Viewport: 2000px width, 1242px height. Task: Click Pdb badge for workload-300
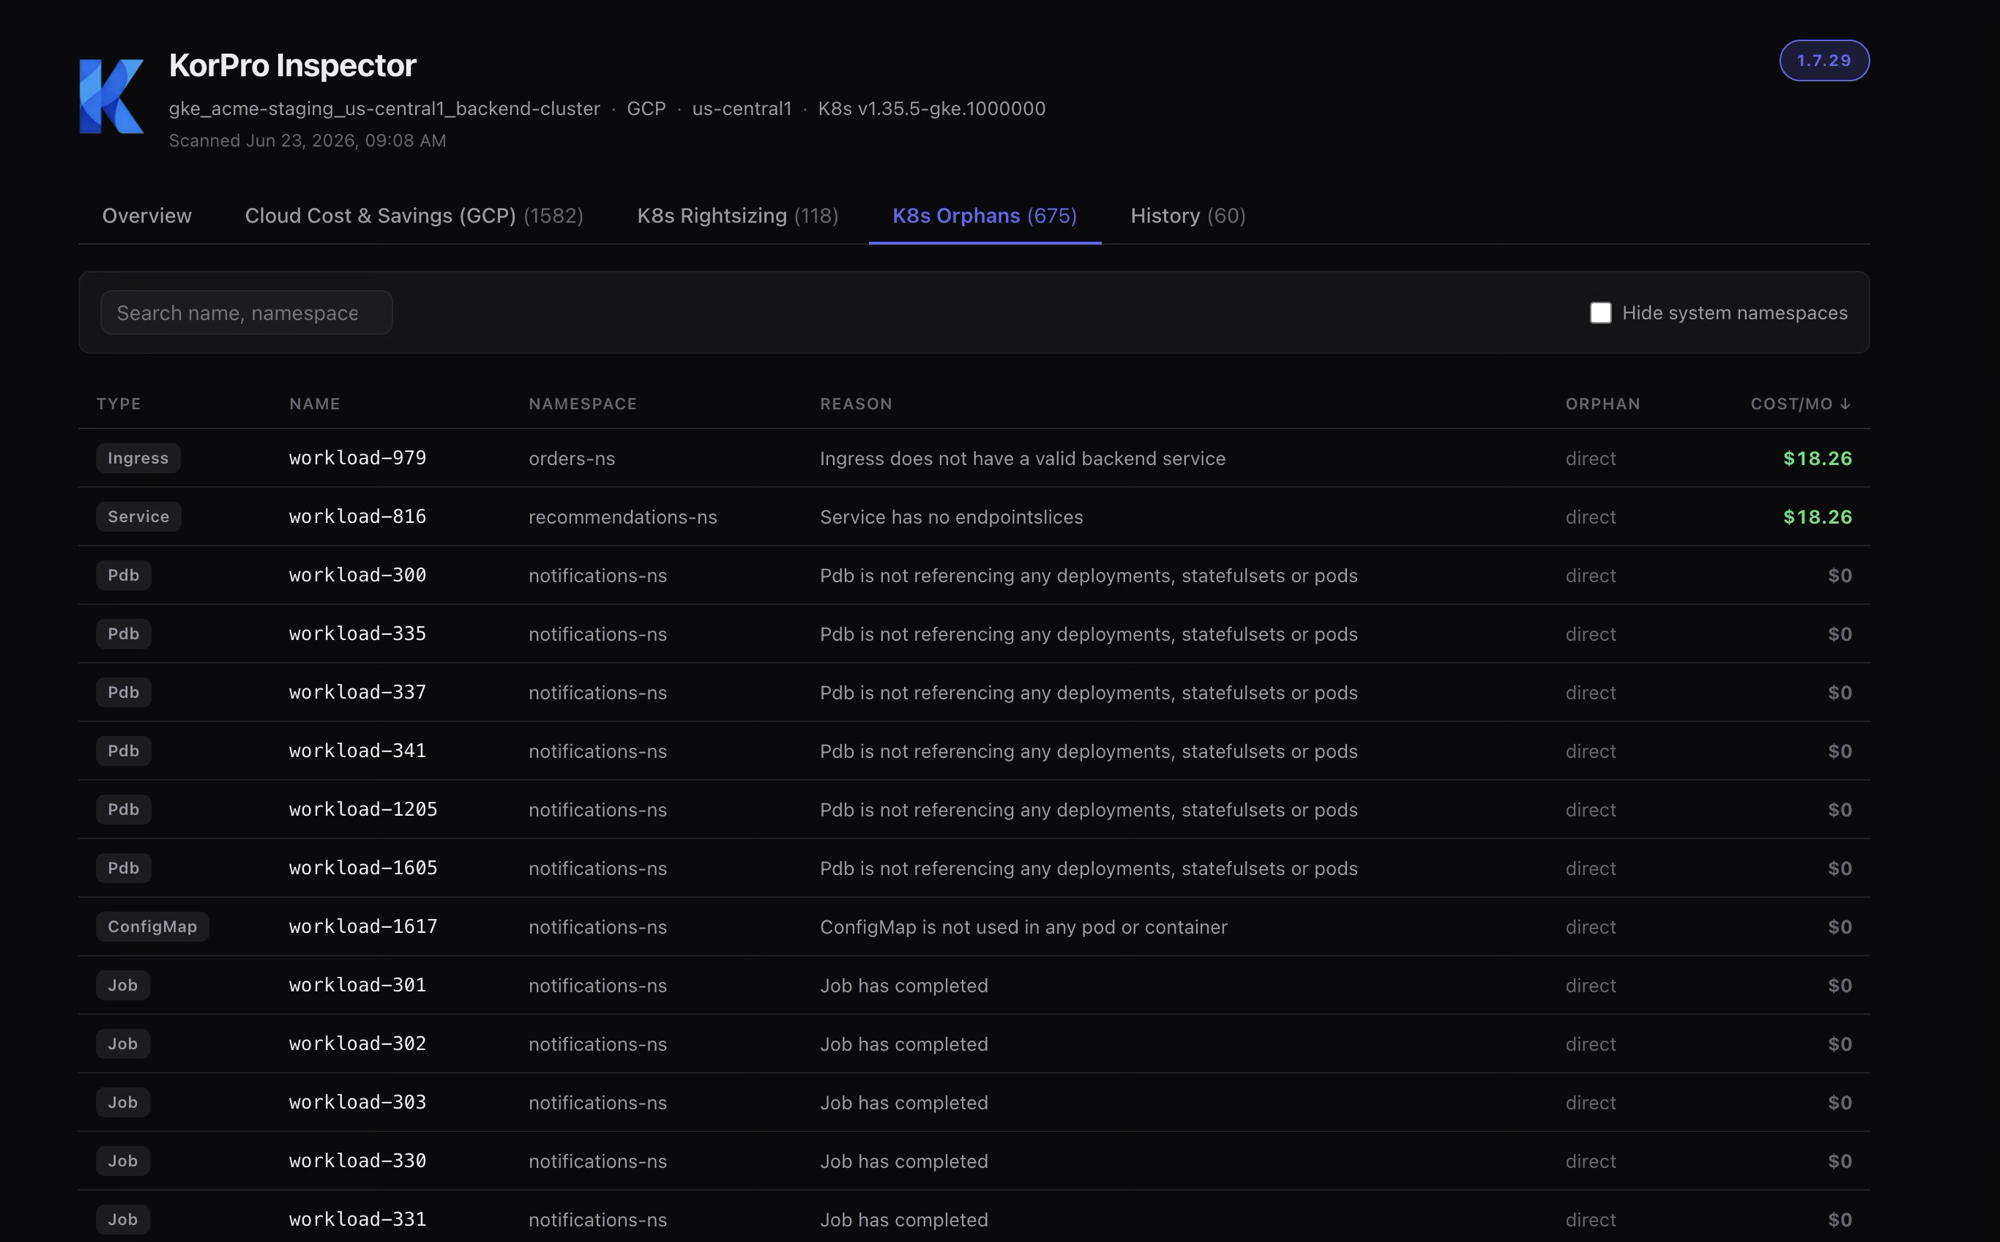pos(123,575)
